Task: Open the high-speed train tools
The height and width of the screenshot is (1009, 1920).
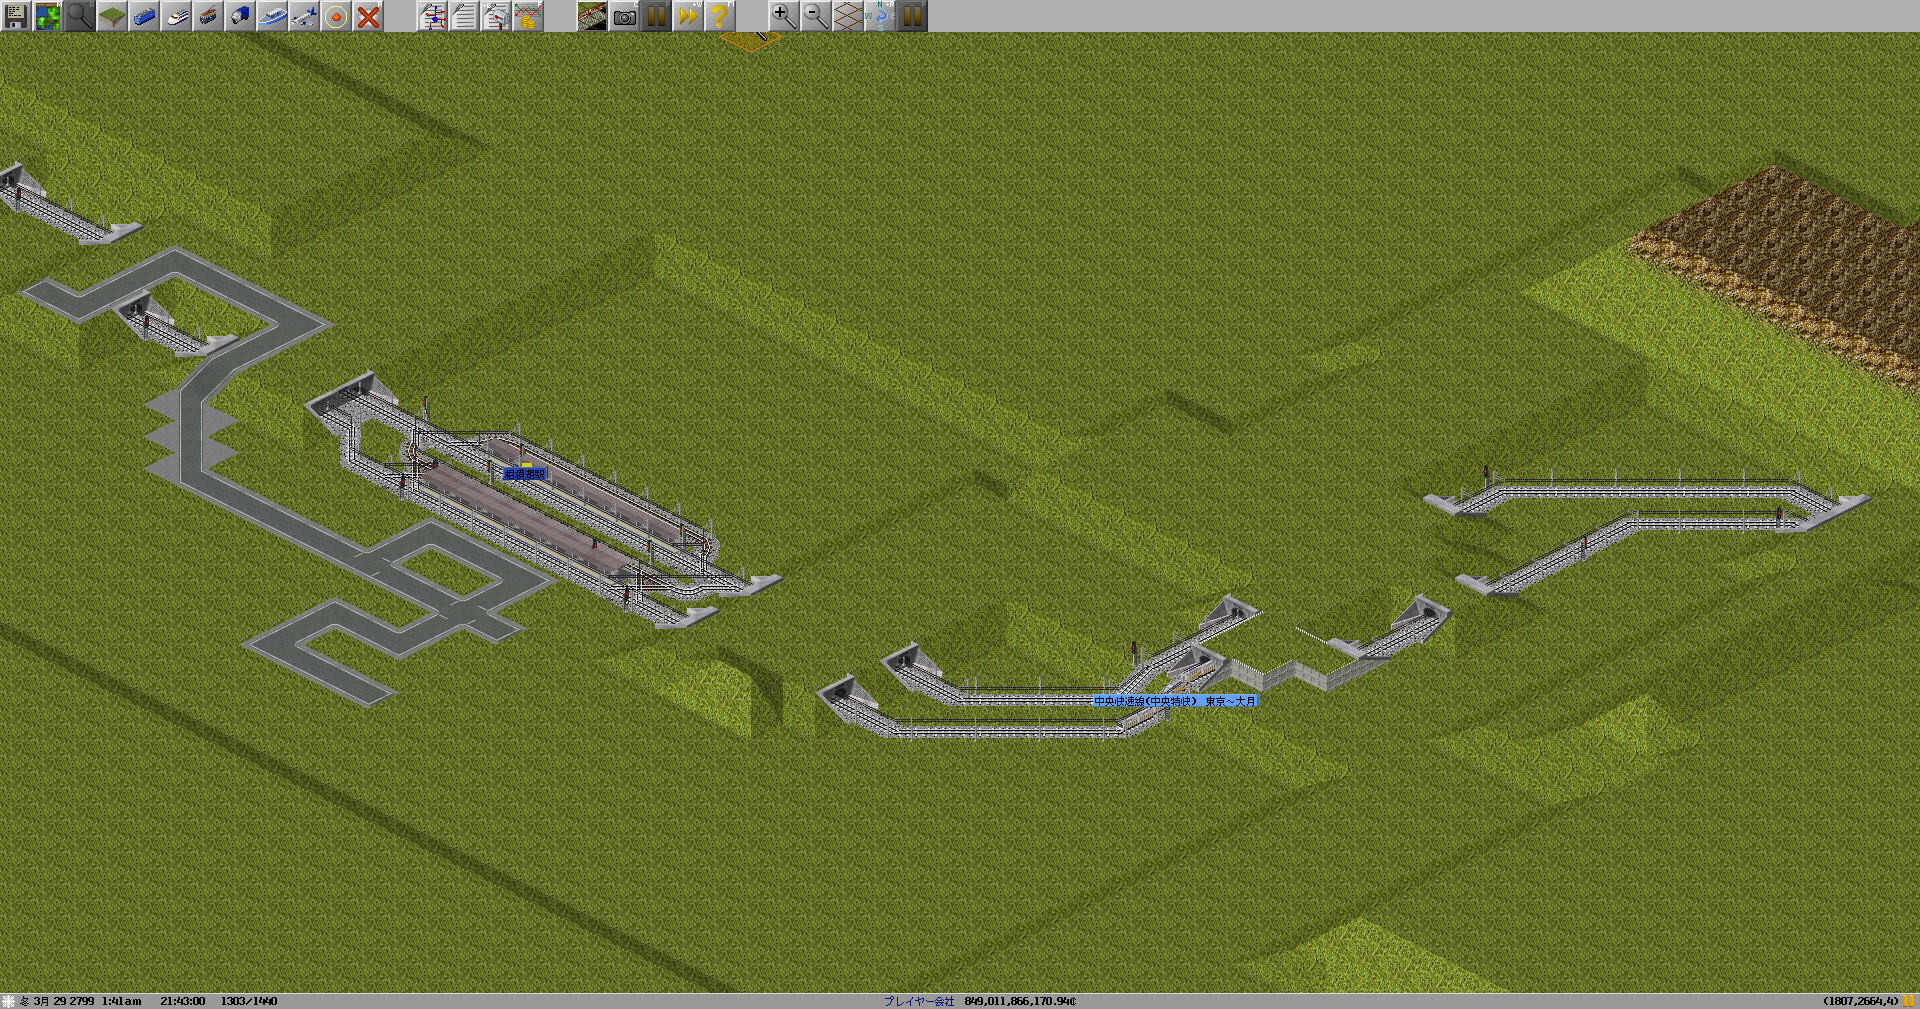Action: pyautogui.click(x=176, y=16)
